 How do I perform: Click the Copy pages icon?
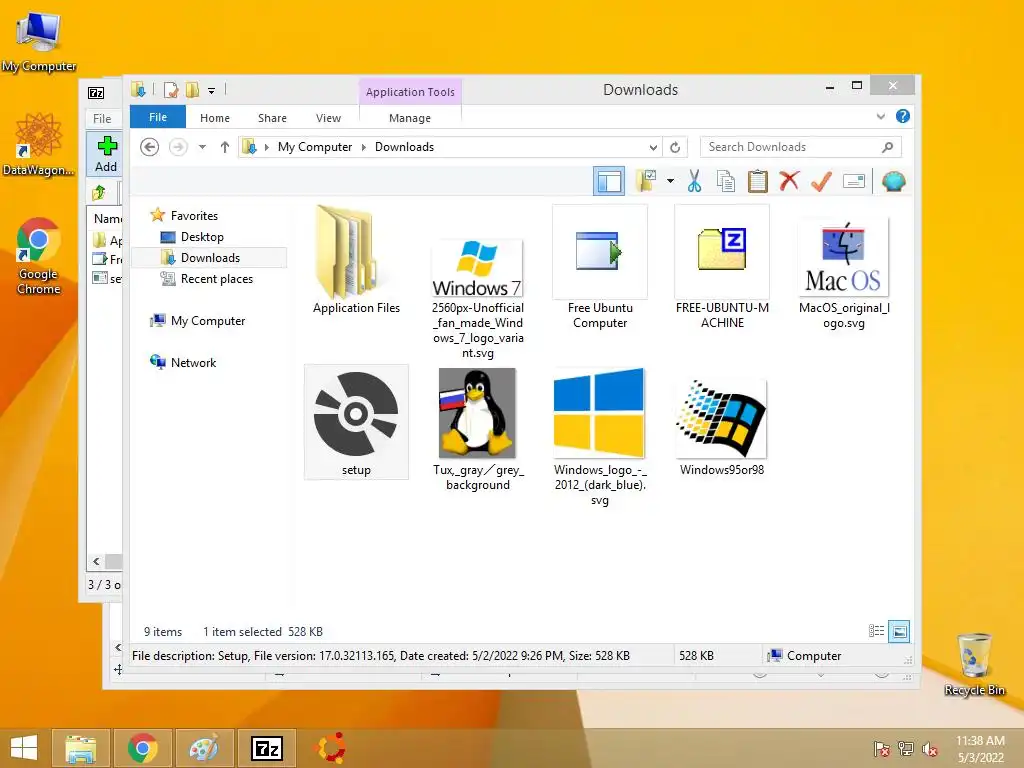pyautogui.click(x=726, y=181)
